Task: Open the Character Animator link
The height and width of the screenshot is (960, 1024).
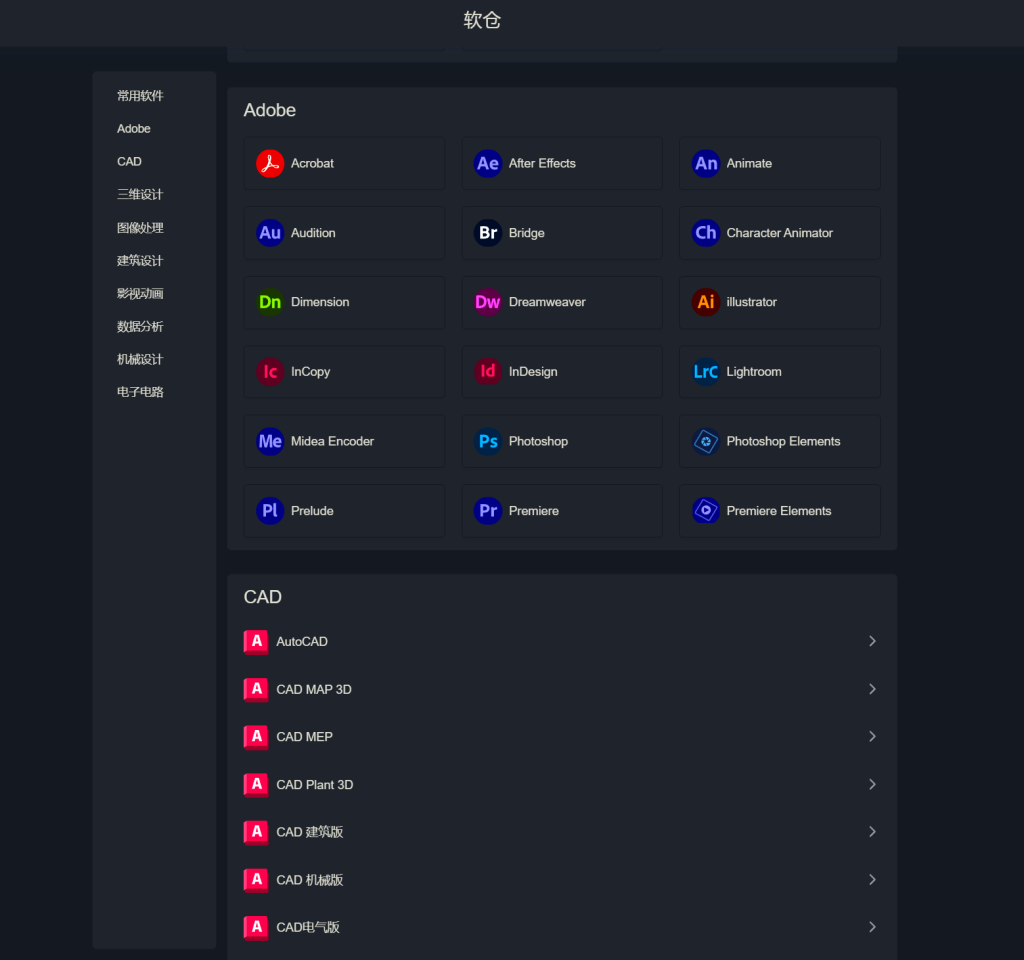Action: point(779,233)
